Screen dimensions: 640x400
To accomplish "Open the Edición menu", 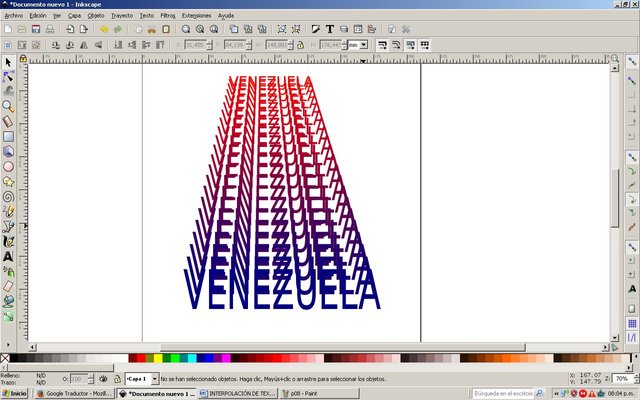I will 38,16.
